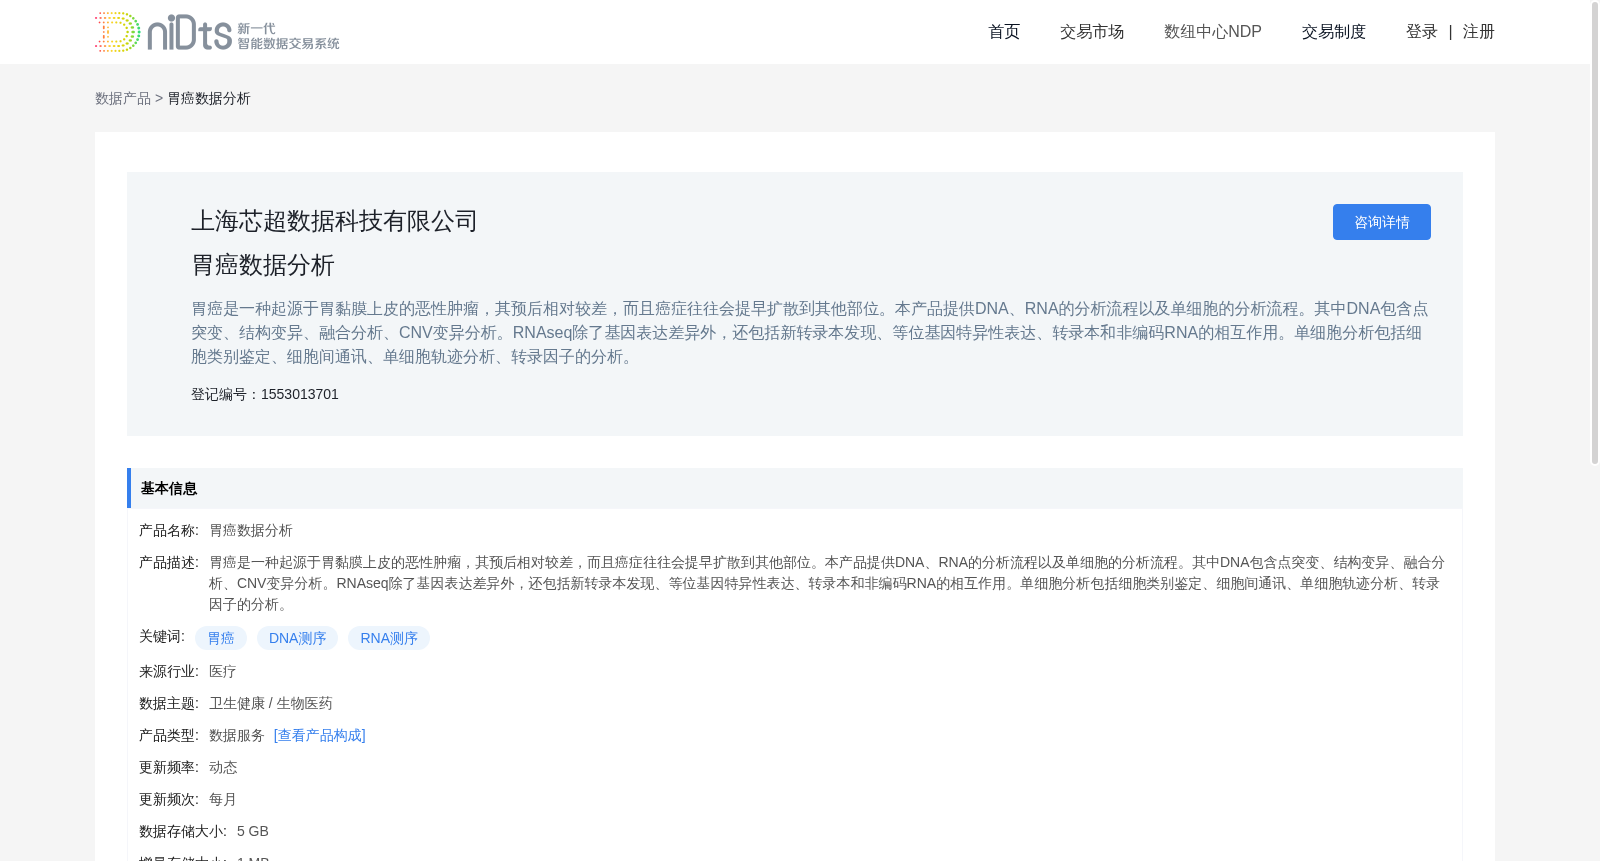The height and width of the screenshot is (861, 1600).
Task: Open the 查看产品构成 link
Action: (320, 735)
